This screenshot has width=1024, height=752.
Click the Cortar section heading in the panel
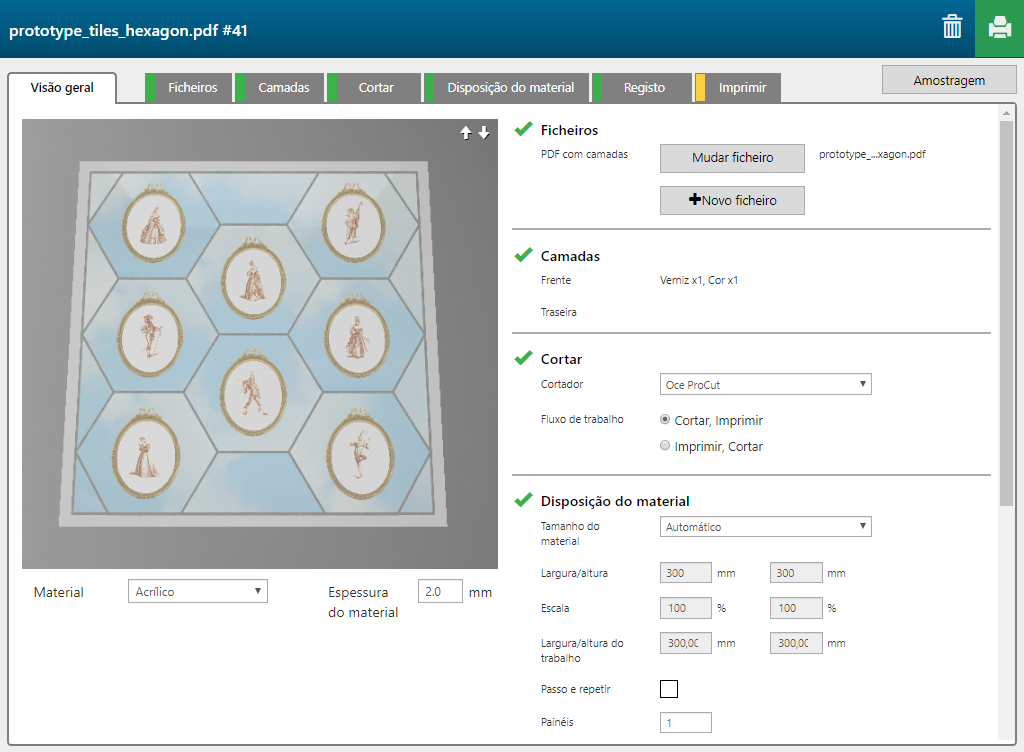[561, 359]
